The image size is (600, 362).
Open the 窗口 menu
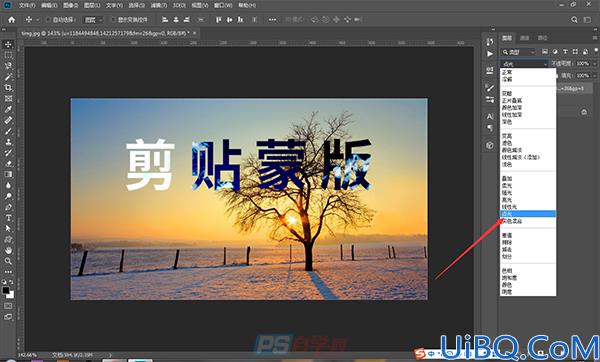pyautogui.click(x=223, y=5)
